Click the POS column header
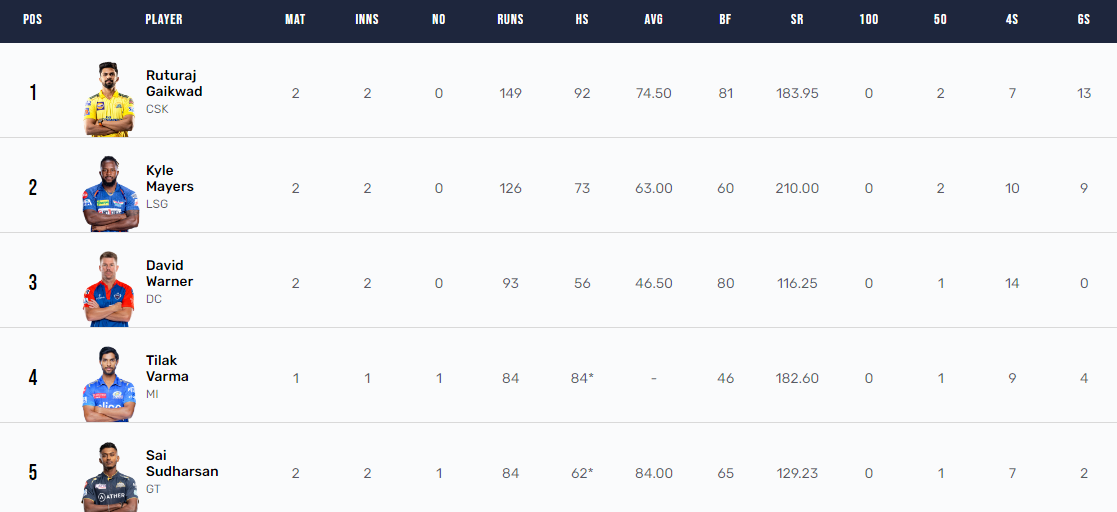The image size is (1117, 512). click(x=33, y=20)
